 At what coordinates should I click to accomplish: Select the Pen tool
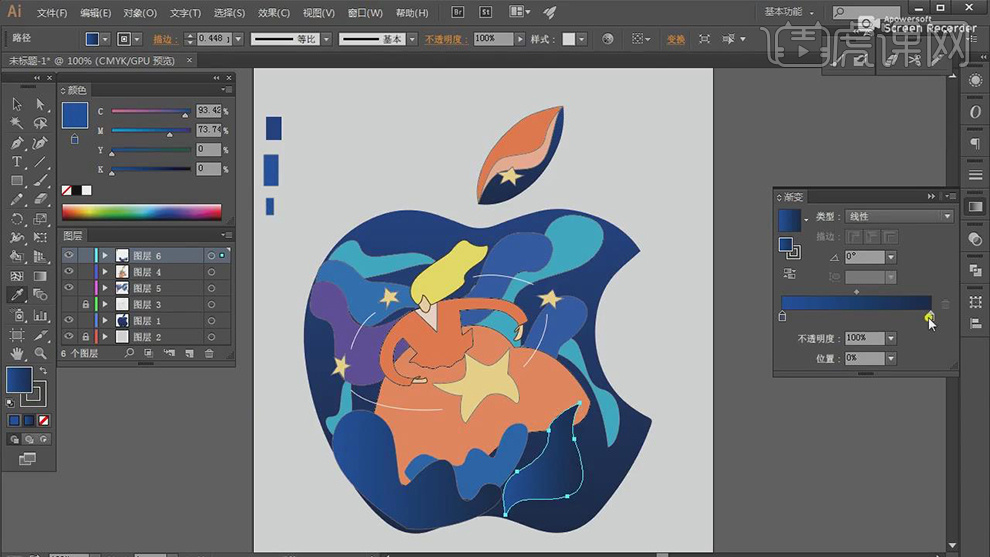17,143
